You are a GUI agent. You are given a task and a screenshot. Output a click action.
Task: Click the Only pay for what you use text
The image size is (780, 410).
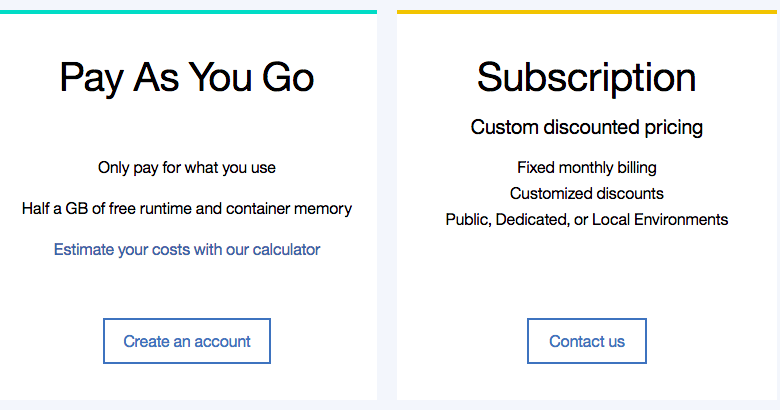(187, 168)
